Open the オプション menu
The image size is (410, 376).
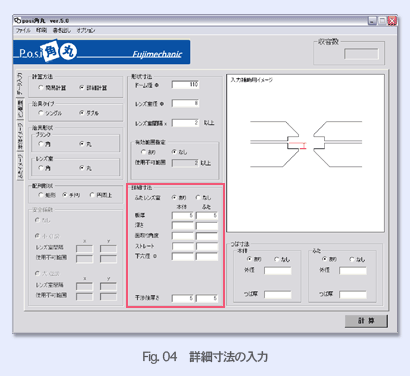(x=86, y=30)
